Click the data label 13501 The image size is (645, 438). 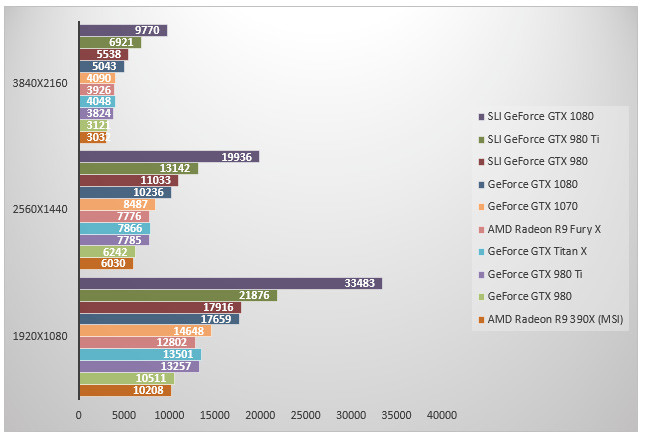(178, 354)
